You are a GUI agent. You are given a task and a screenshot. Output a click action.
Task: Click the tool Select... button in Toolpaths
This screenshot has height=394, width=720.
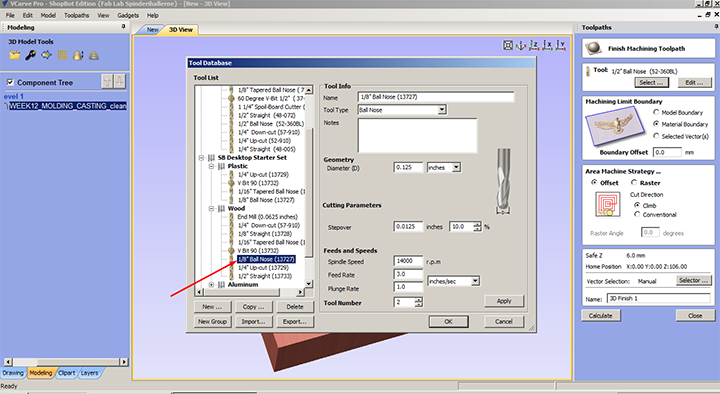pyautogui.click(x=652, y=83)
